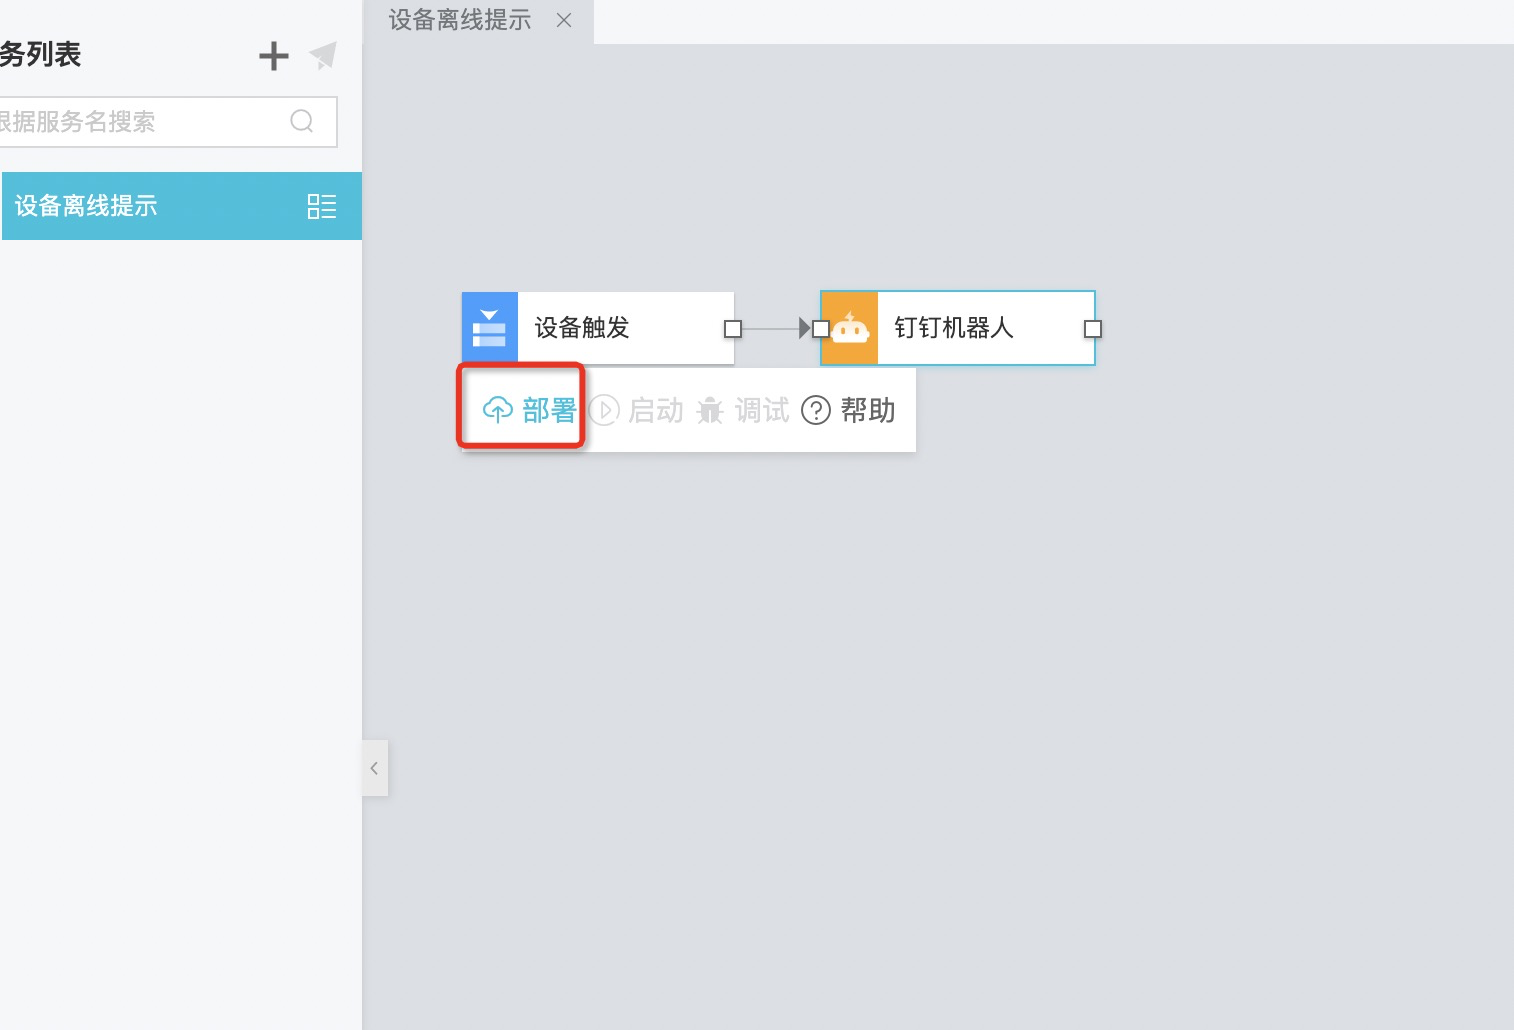Click the 钉钉机器人 node output port

pyautogui.click(x=1093, y=328)
